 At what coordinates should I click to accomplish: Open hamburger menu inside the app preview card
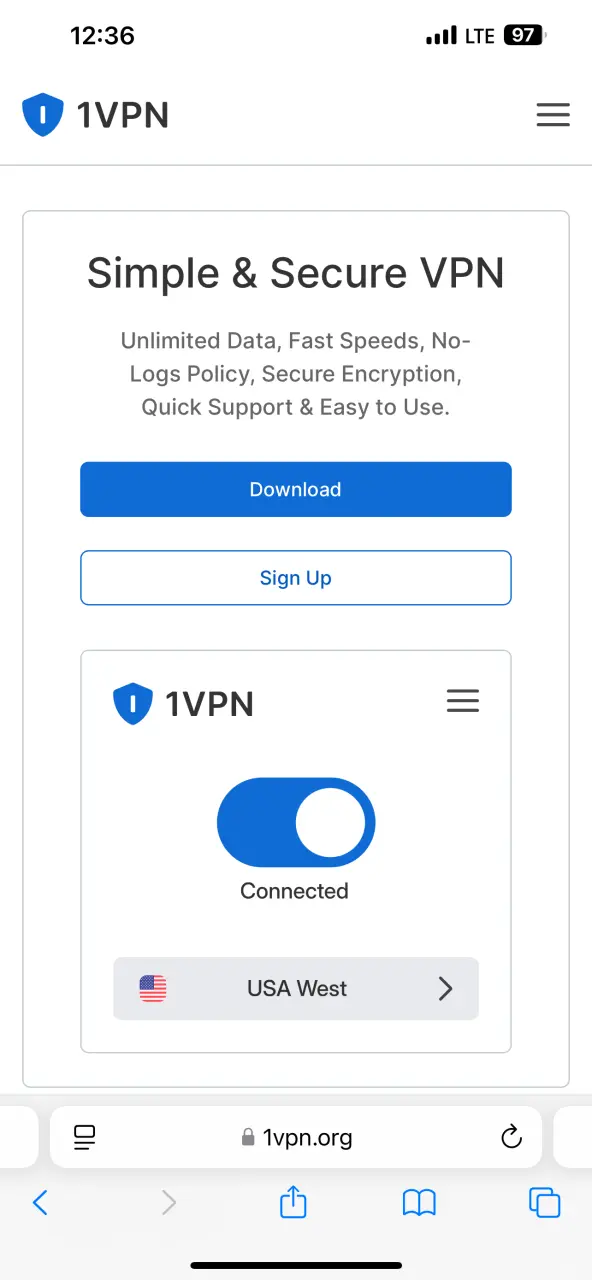point(463,701)
